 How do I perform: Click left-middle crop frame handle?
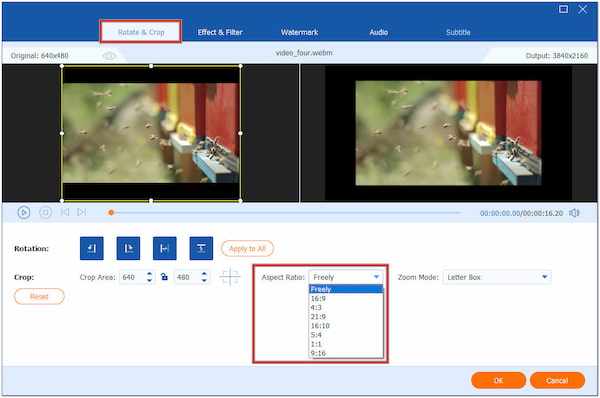click(62, 133)
